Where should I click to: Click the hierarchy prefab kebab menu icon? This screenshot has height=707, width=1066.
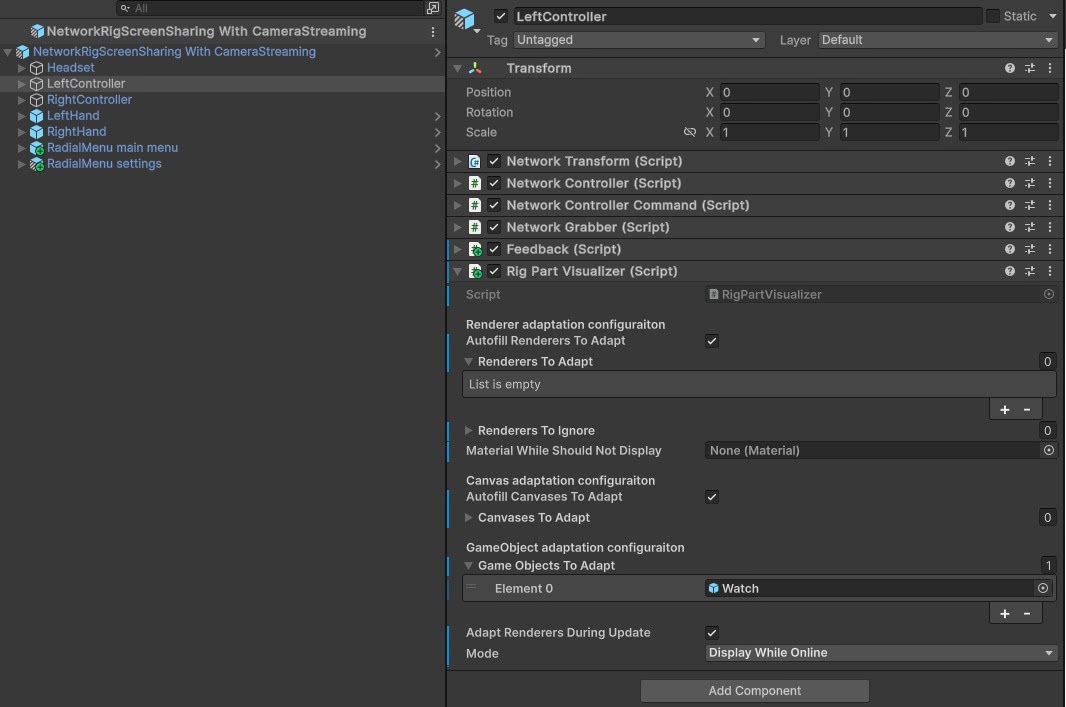click(433, 32)
